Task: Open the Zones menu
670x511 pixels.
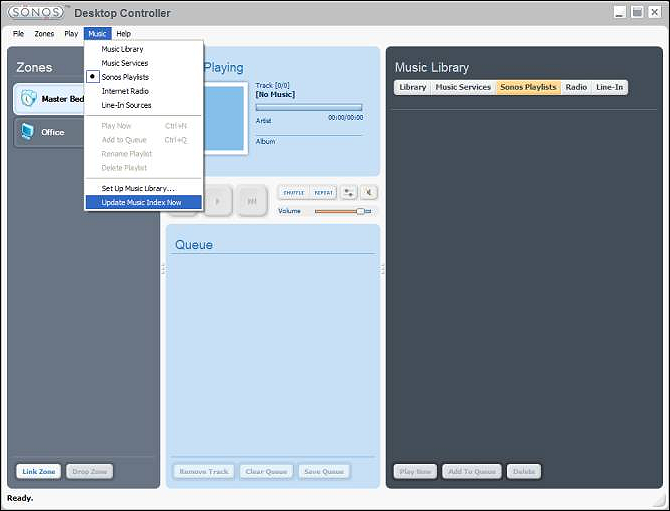Action: (x=44, y=34)
